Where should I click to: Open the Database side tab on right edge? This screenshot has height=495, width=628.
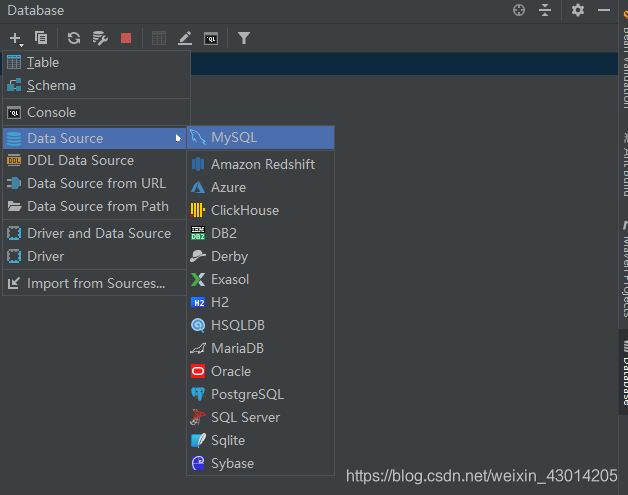coord(624,372)
